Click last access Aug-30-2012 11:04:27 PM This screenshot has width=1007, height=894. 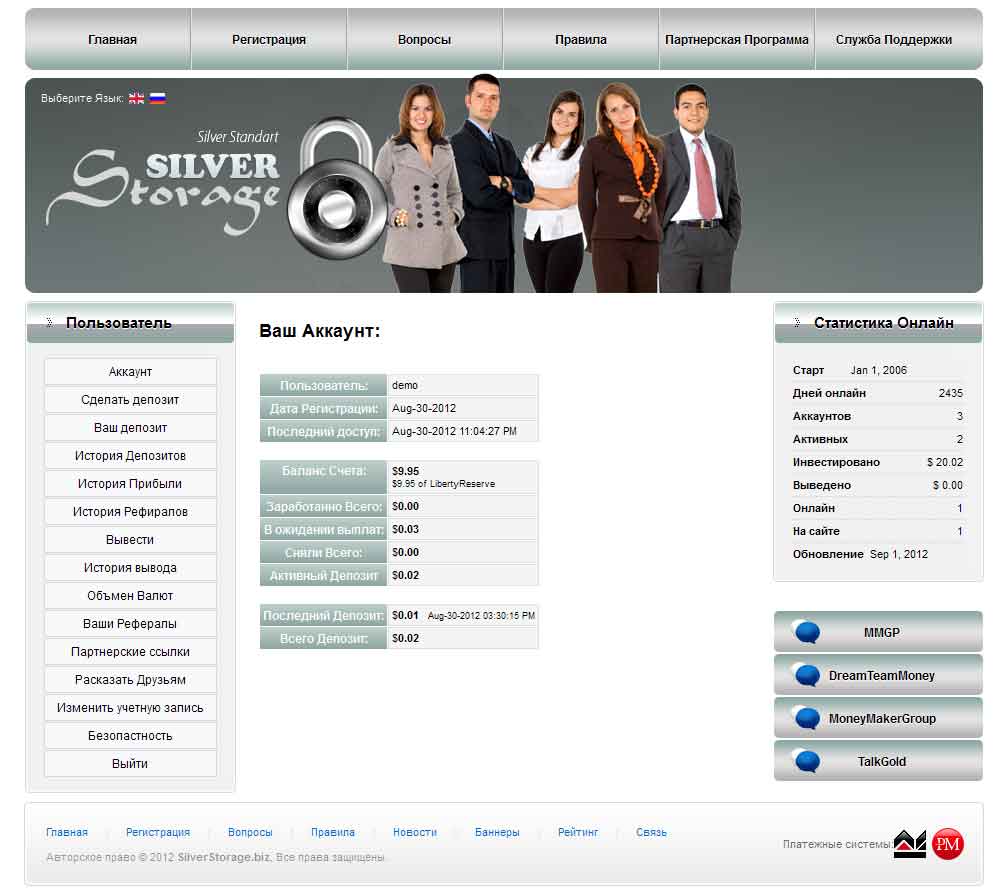click(x=454, y=432)
